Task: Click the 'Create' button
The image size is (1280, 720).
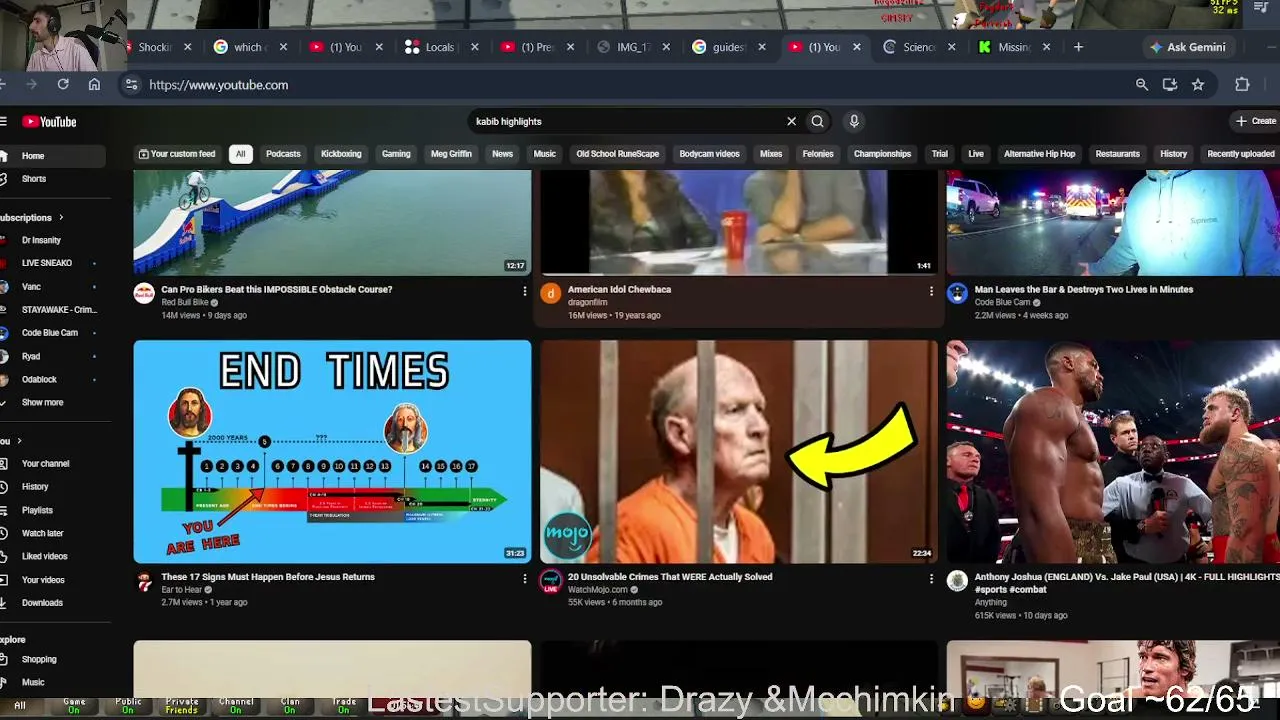Action: [1256, 121]
